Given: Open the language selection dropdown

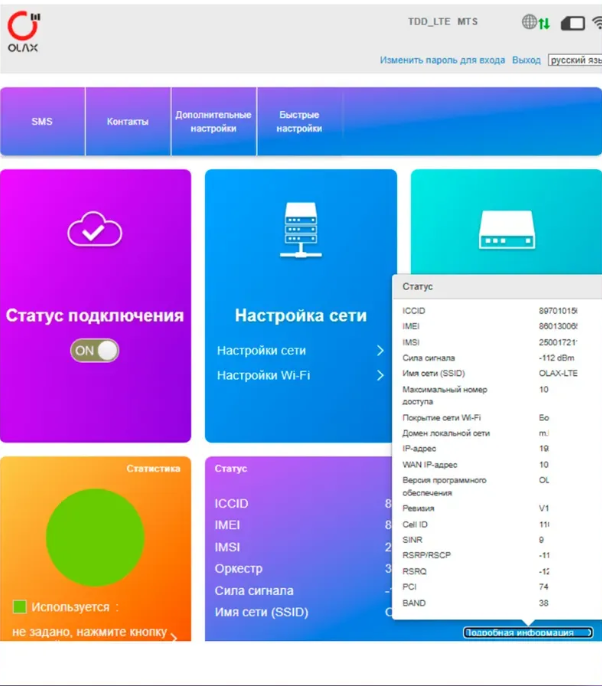Looking at the screenshot, I should (574, 60).
